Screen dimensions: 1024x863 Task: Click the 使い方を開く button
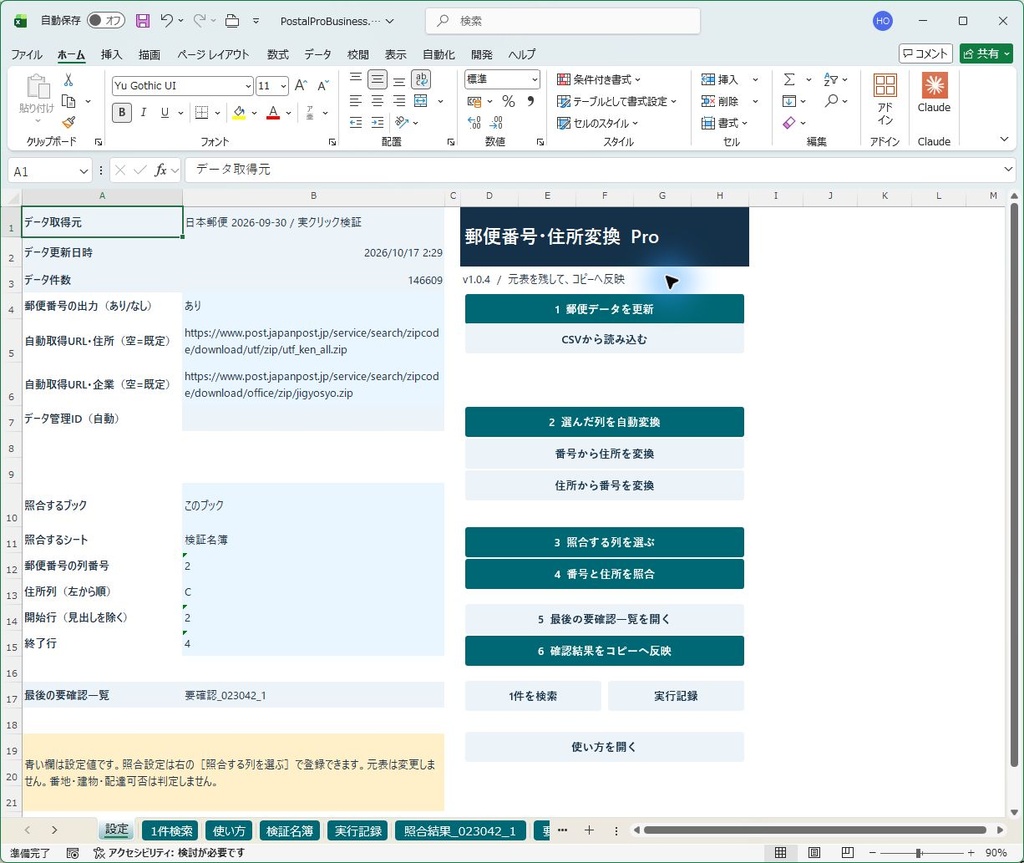(x=604, y=747)
